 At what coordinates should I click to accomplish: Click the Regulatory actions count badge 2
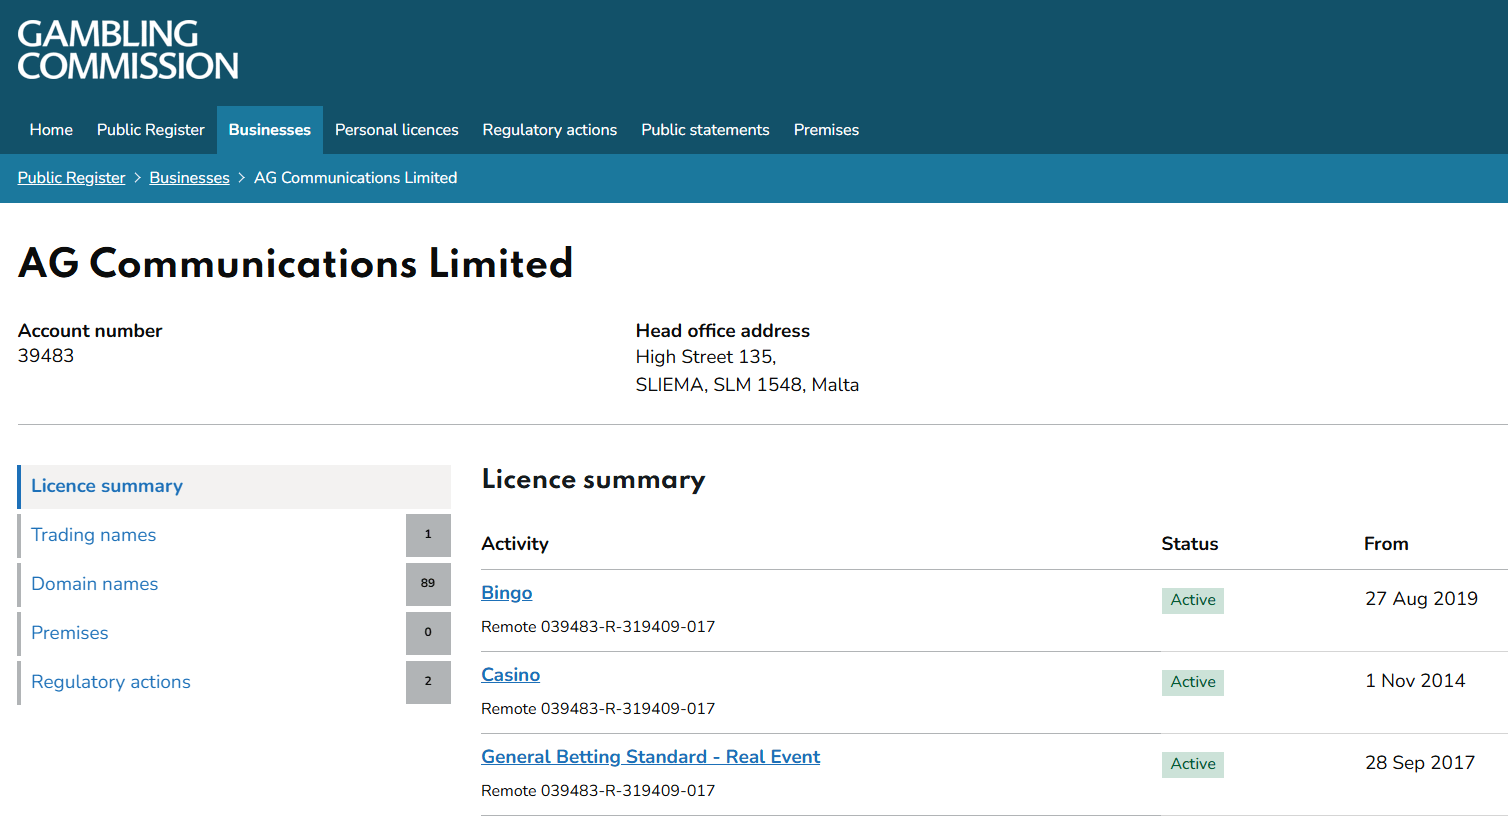[428, 682]
